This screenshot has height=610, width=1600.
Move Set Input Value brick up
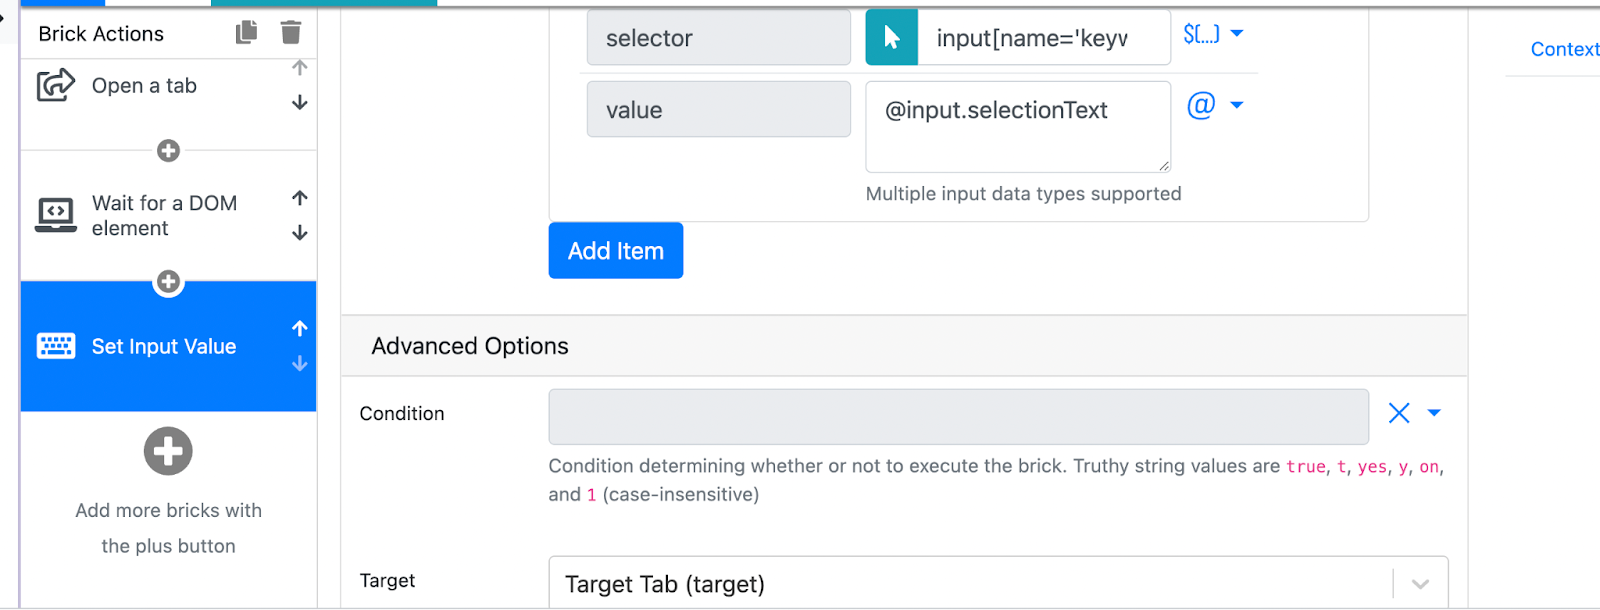[x=299, y=328]
